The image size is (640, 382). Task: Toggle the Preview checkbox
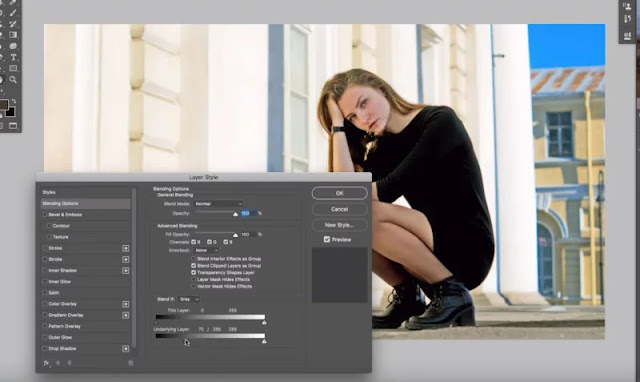327,240
